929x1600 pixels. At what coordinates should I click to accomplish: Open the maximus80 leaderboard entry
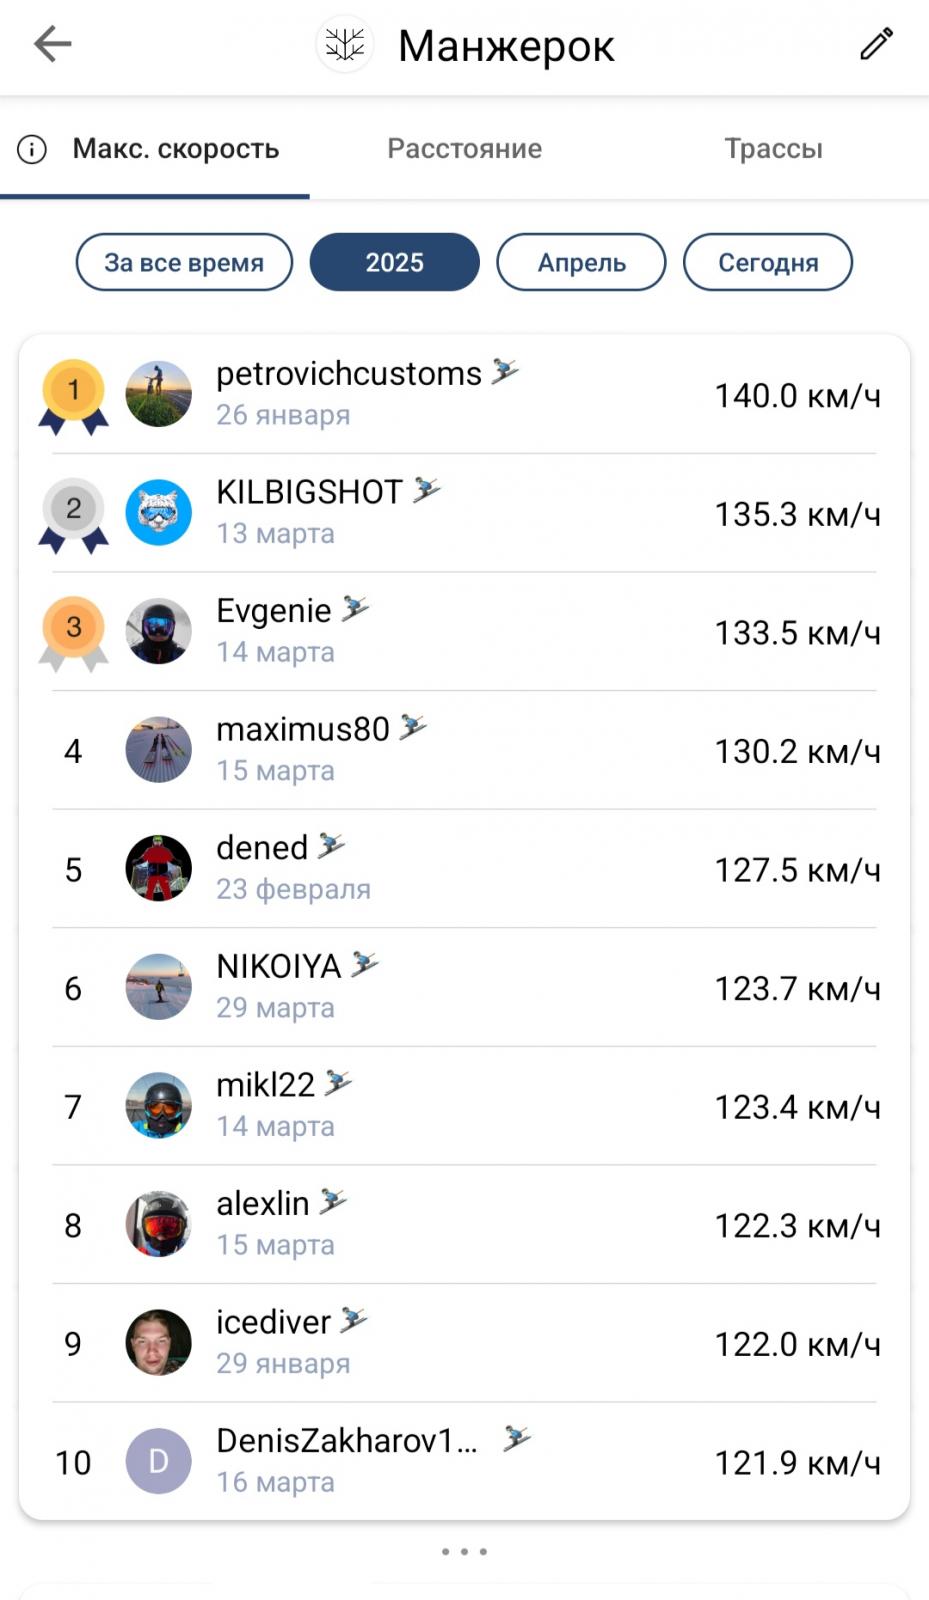465,751
